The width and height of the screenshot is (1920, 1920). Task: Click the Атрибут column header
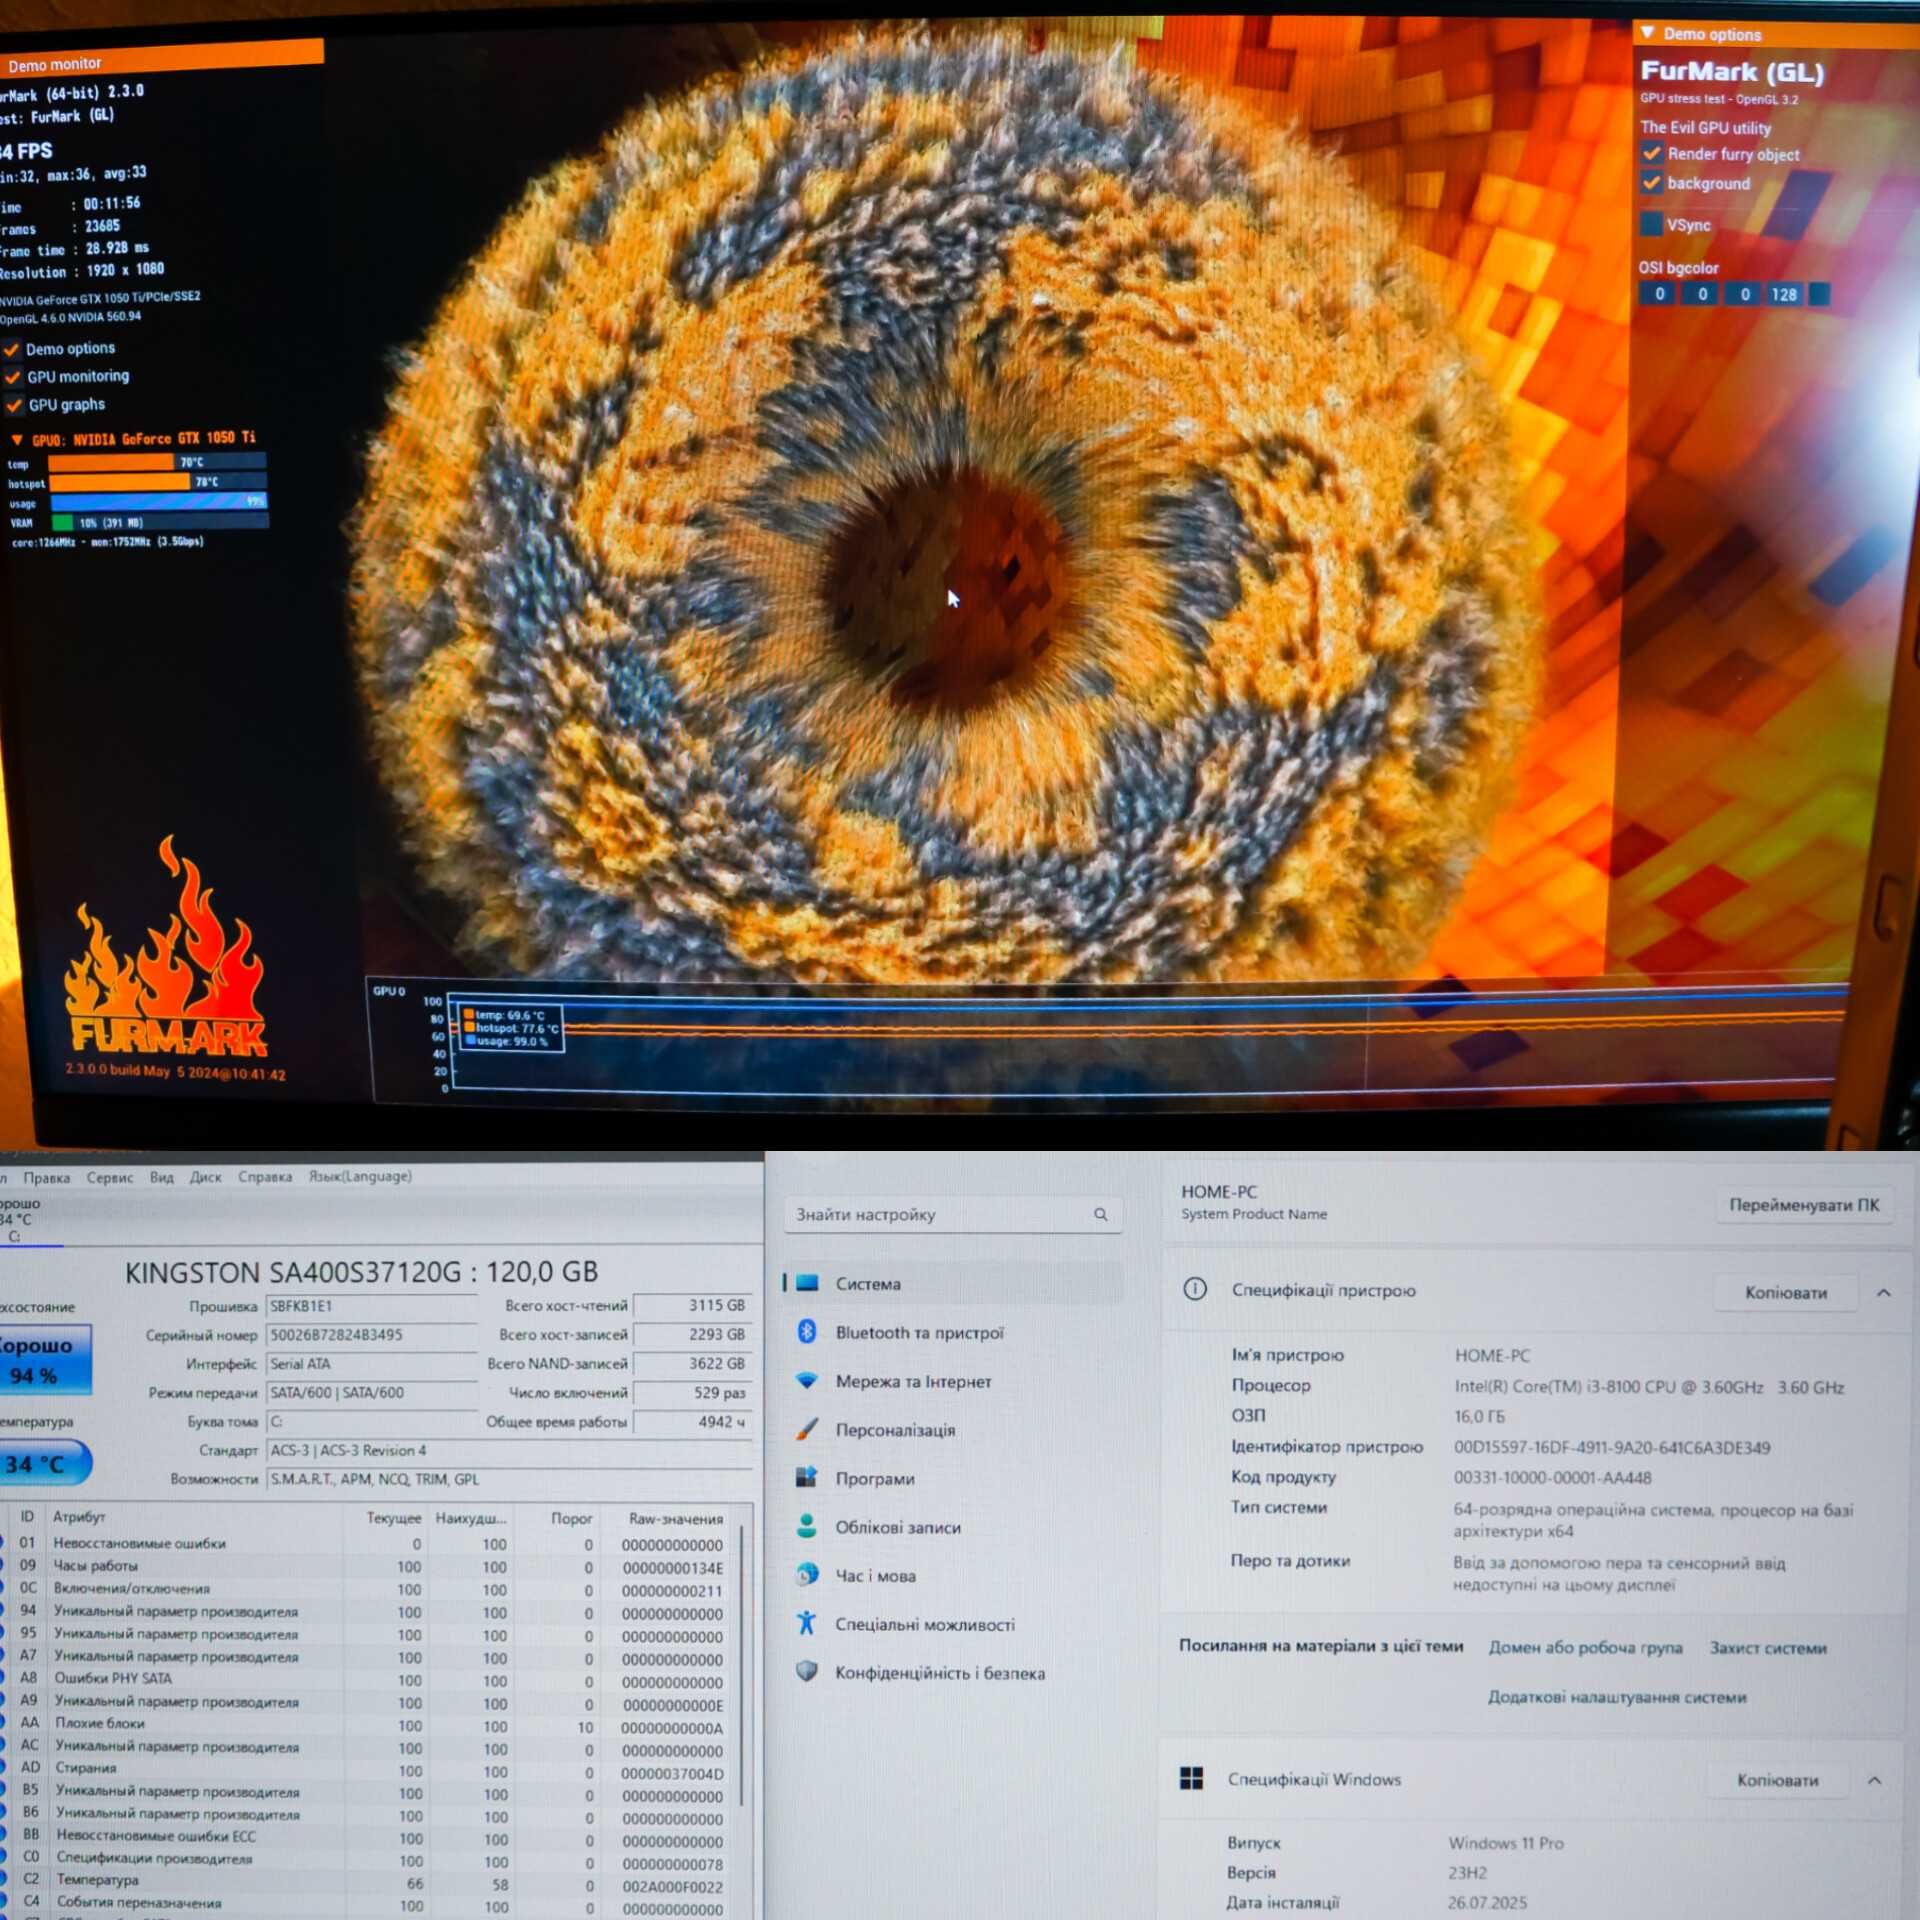79,1517
